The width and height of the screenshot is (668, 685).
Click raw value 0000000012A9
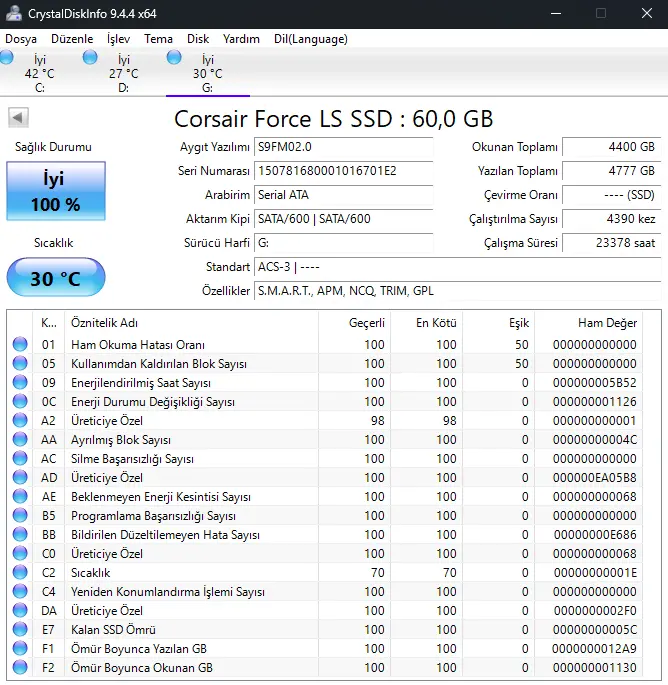(x=595, y=648)
